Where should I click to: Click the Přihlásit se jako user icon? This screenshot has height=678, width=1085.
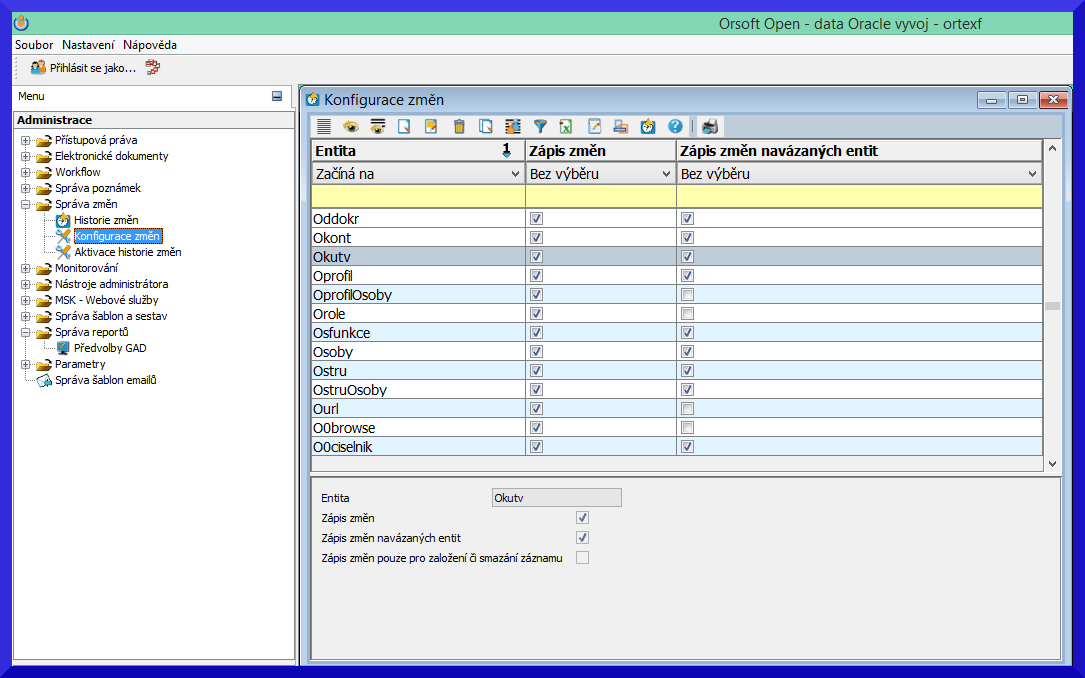pyautogui.click(x=38, y=68)
